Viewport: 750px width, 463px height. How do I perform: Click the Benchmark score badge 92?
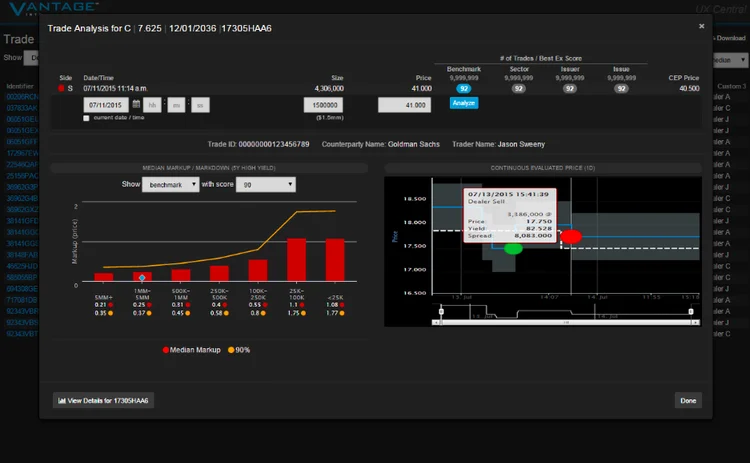coord(463,88)
